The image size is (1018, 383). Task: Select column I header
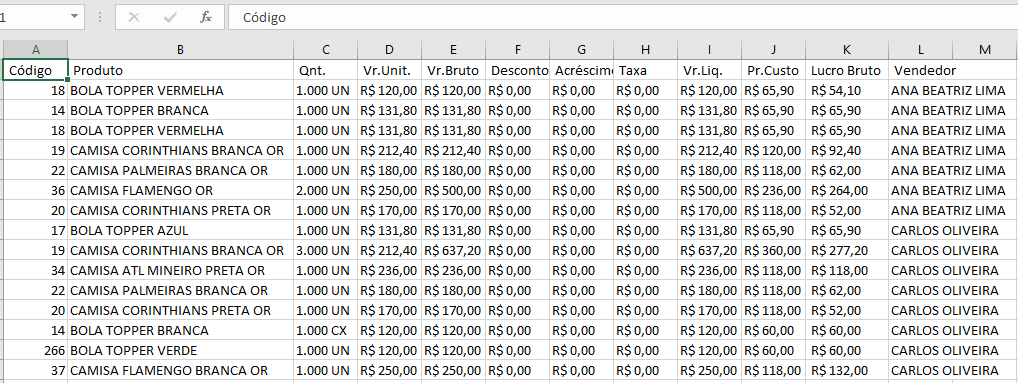[x=710, y=49]
